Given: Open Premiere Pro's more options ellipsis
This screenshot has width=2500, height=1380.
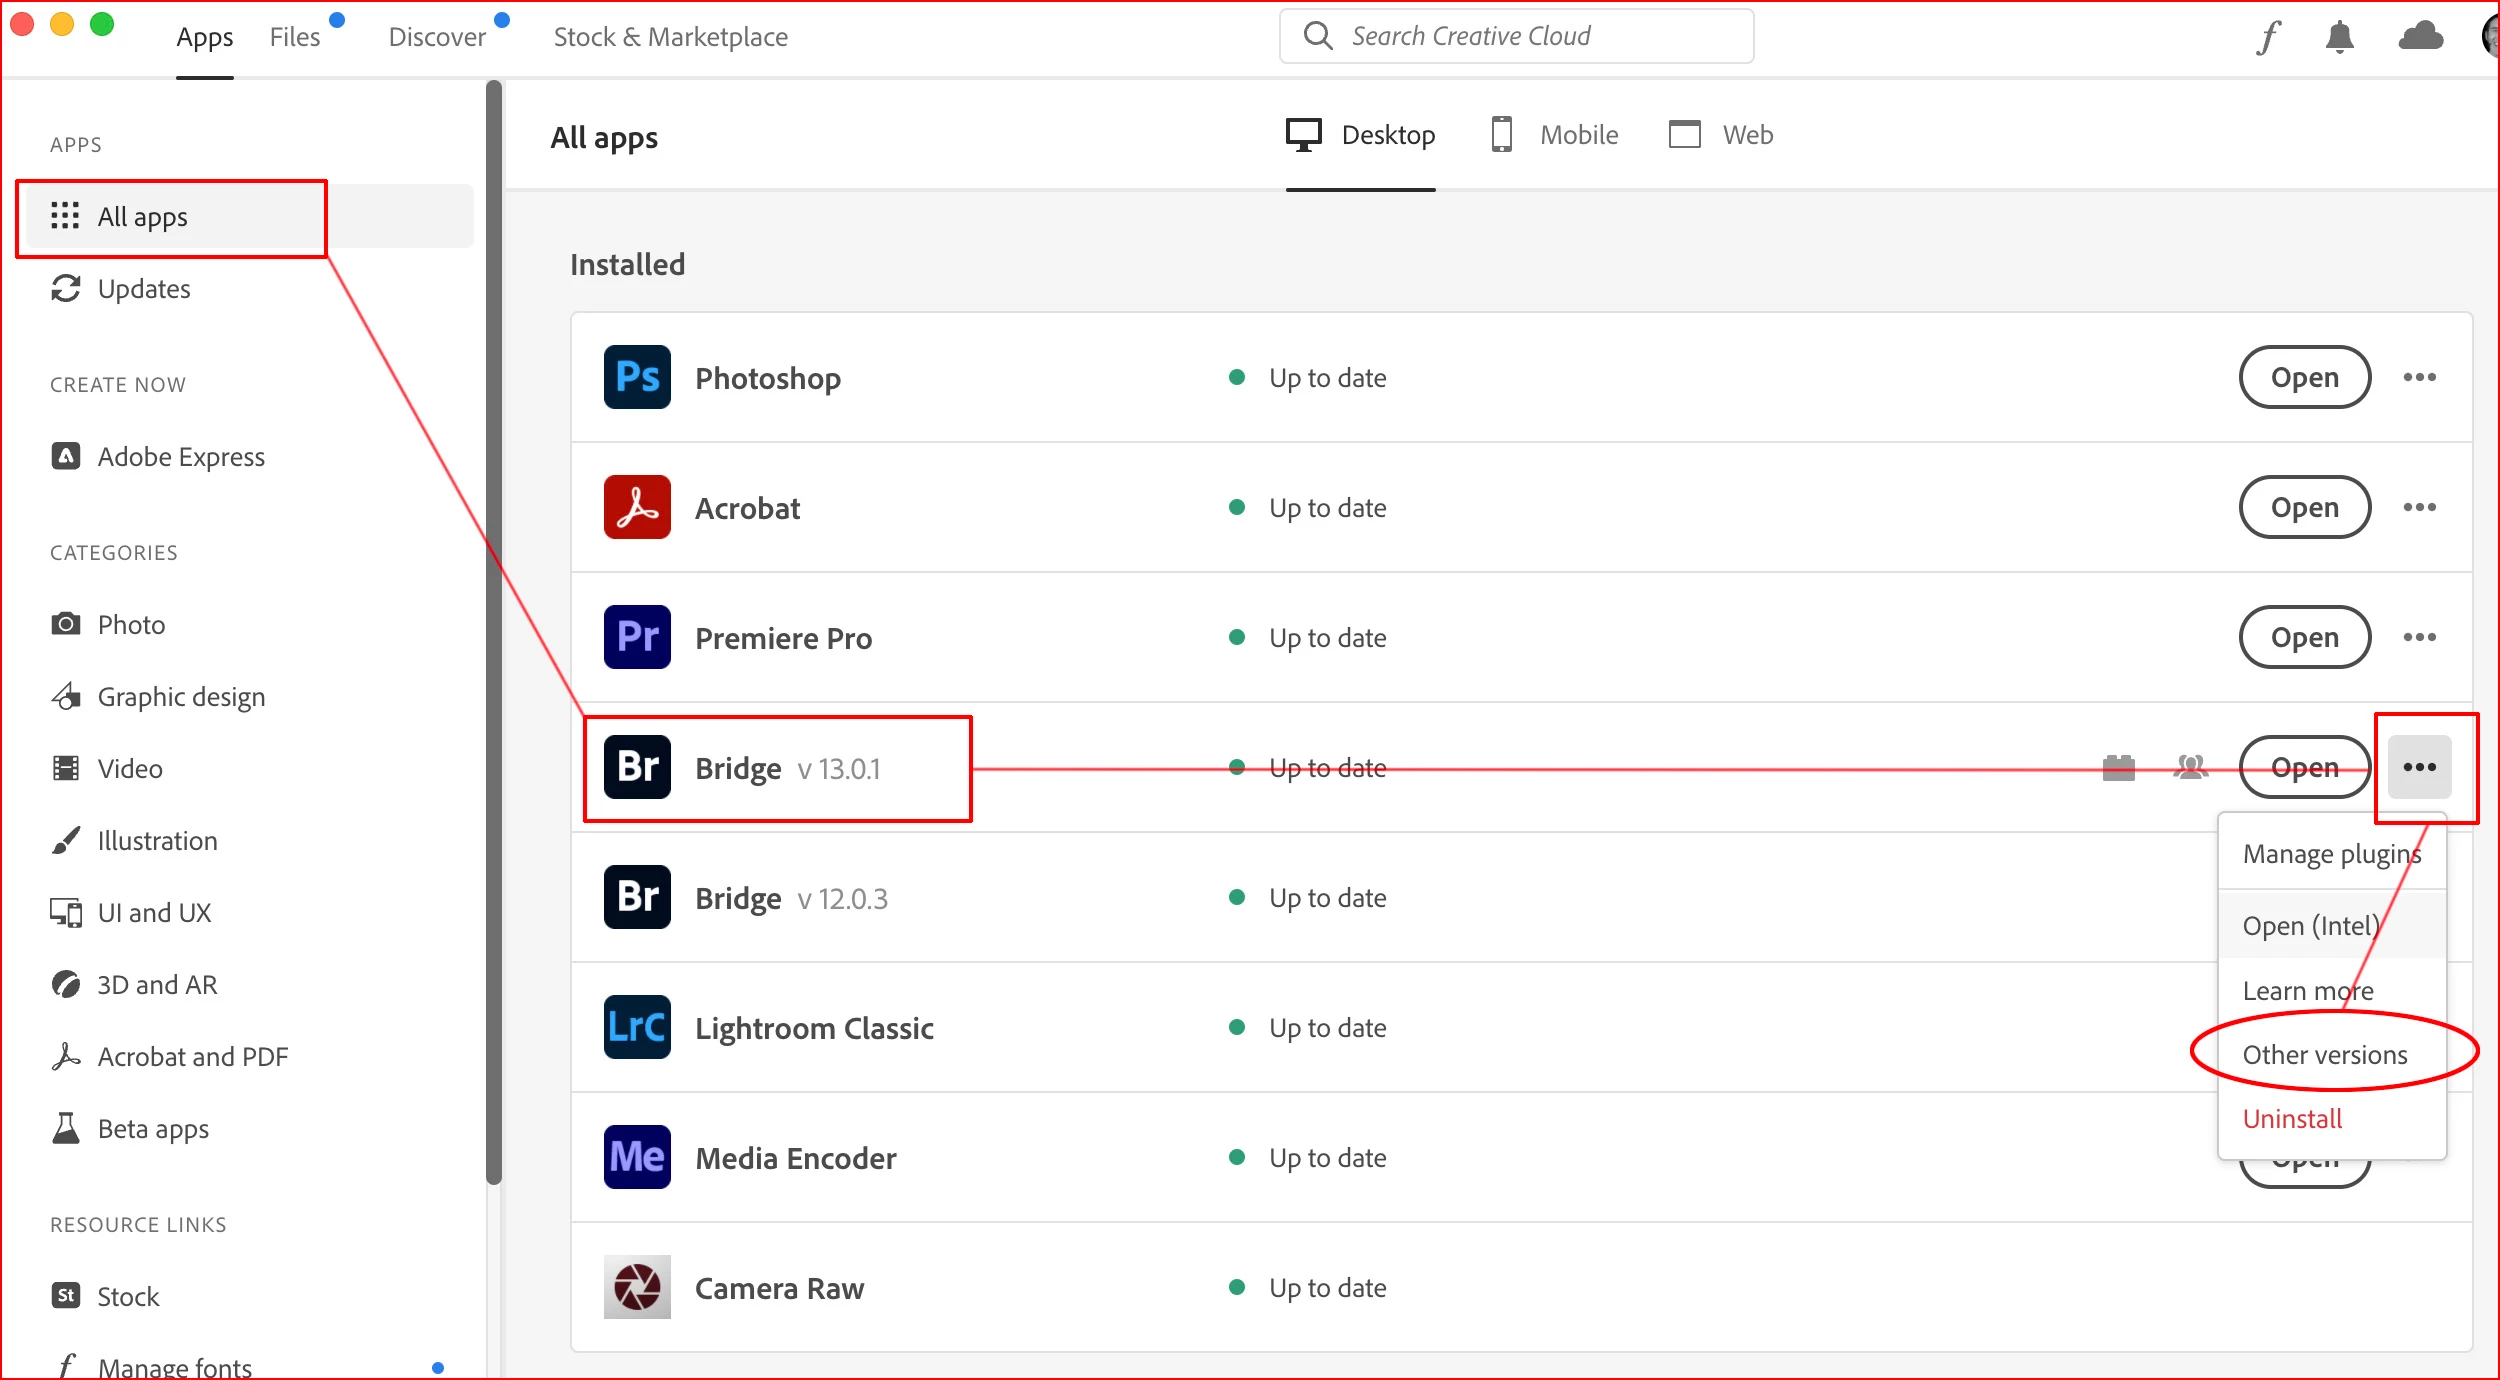Looking at the screenshot, I should coord(2419,637).
